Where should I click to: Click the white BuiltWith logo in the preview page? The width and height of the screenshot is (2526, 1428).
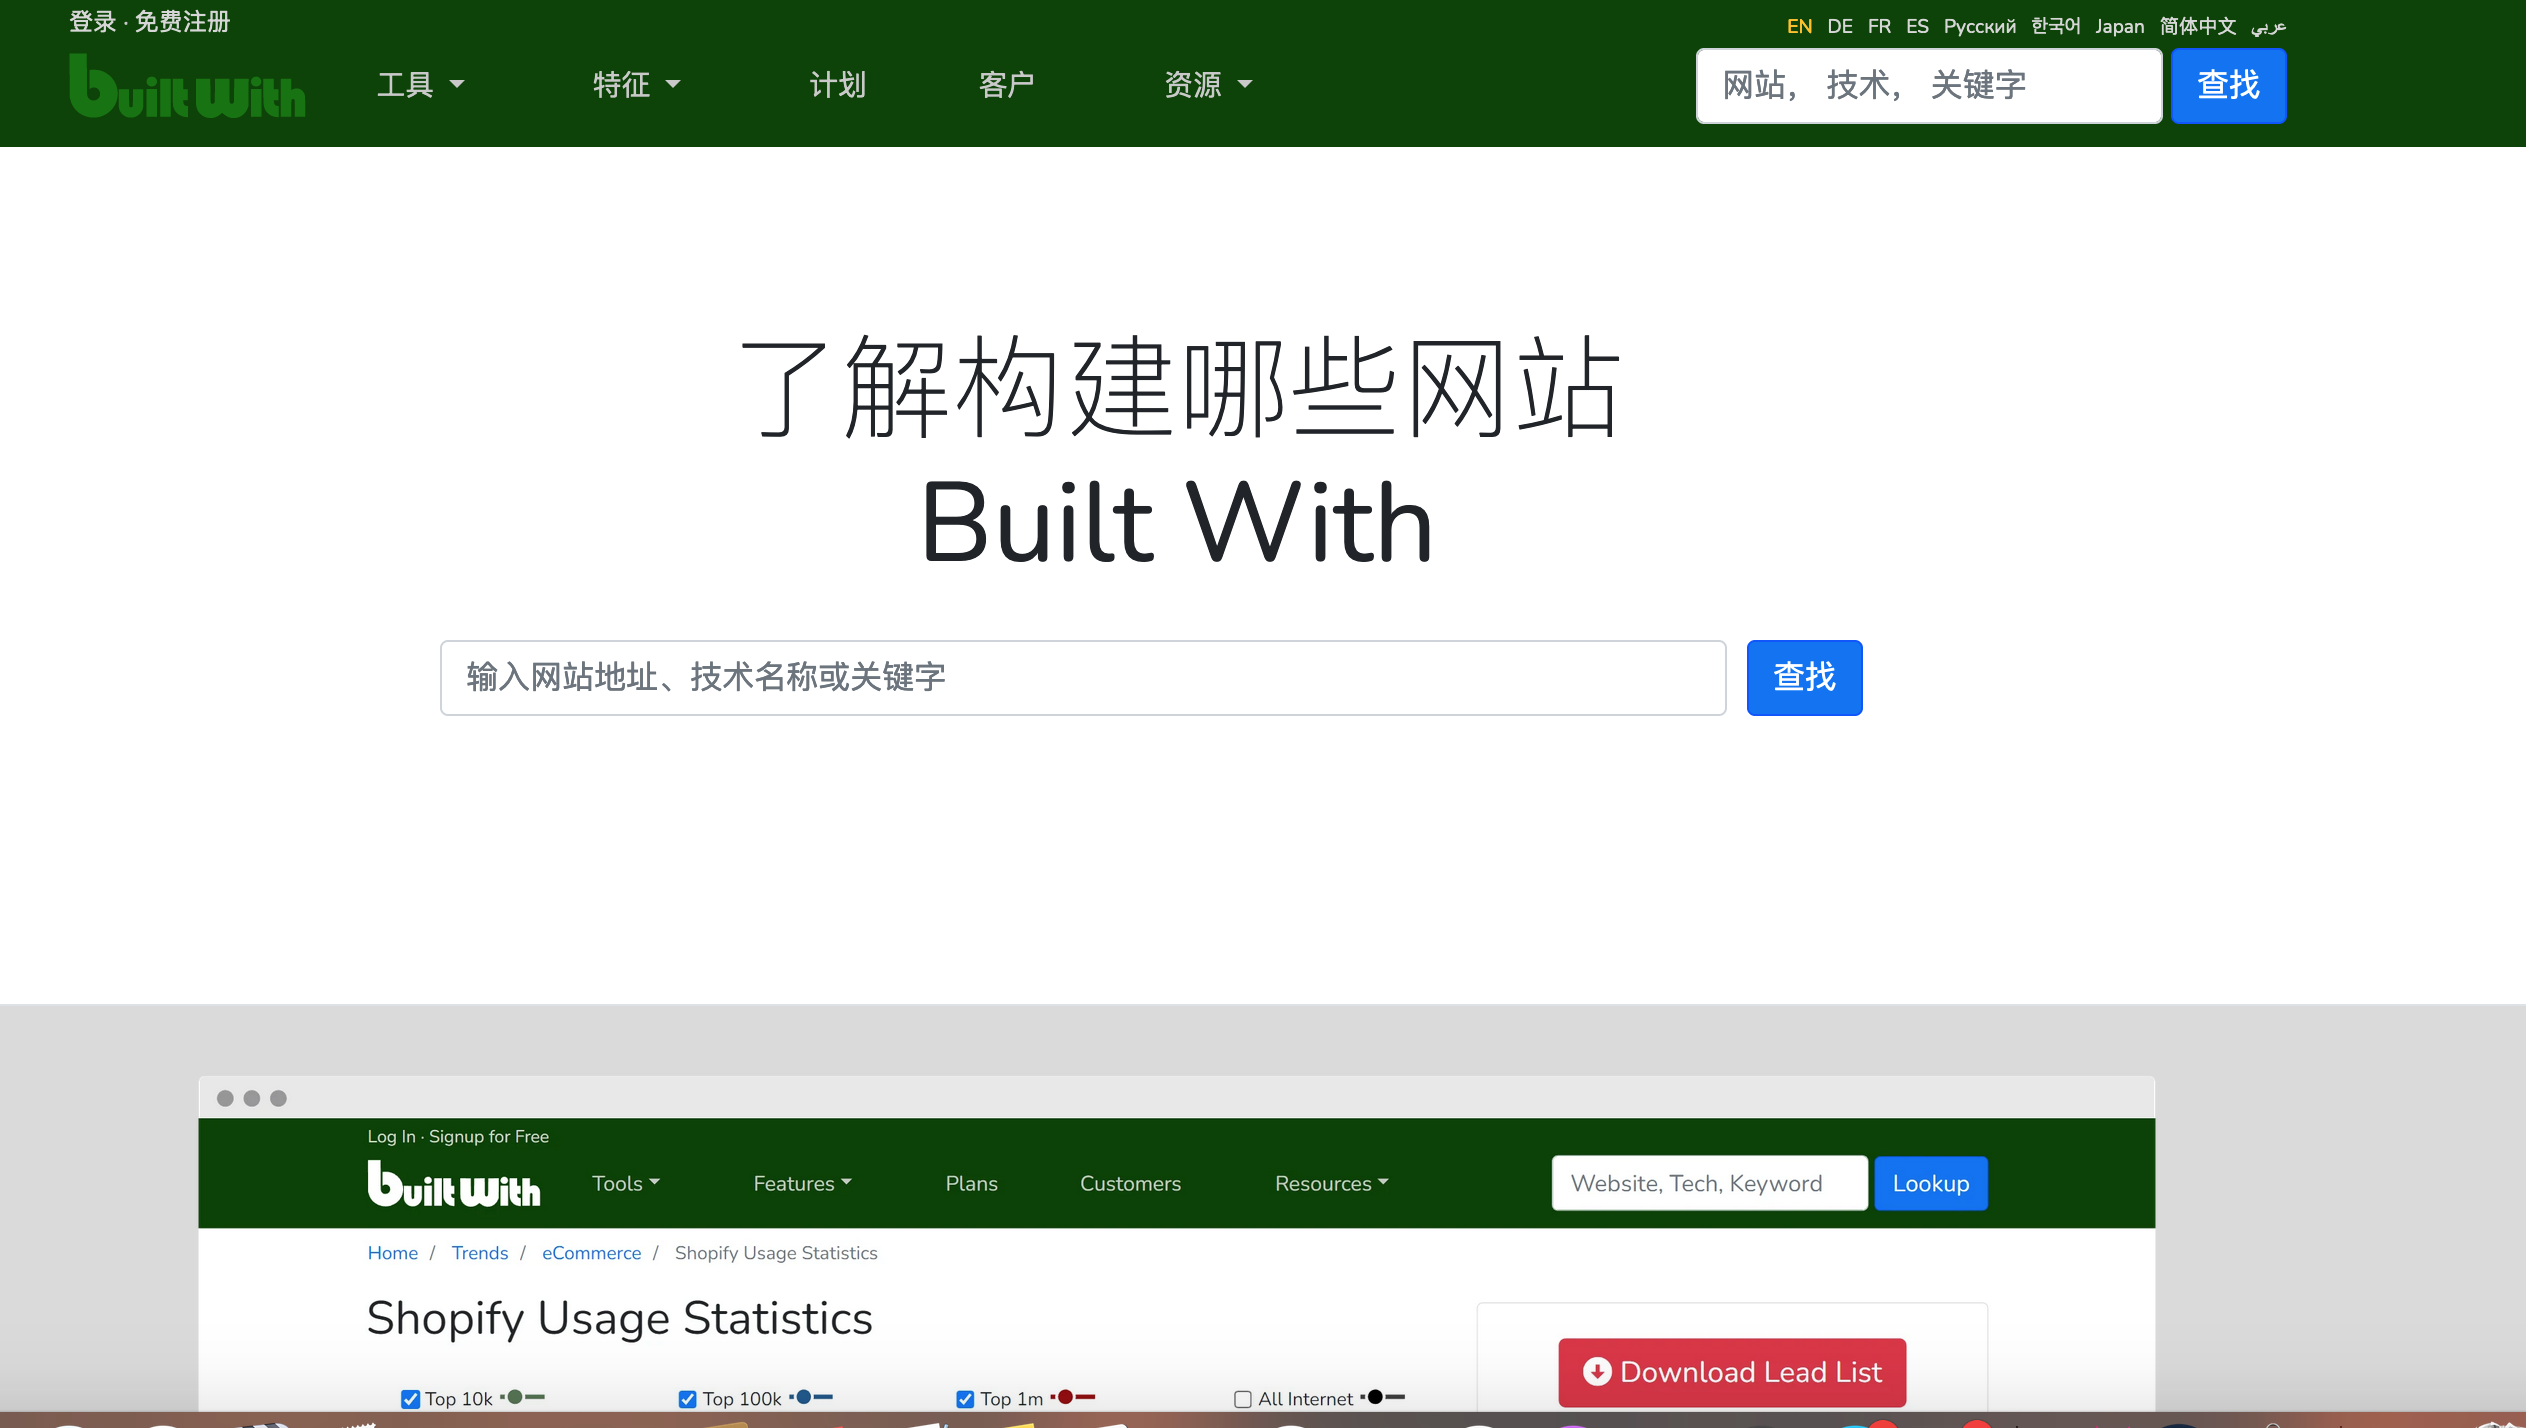453,1184
